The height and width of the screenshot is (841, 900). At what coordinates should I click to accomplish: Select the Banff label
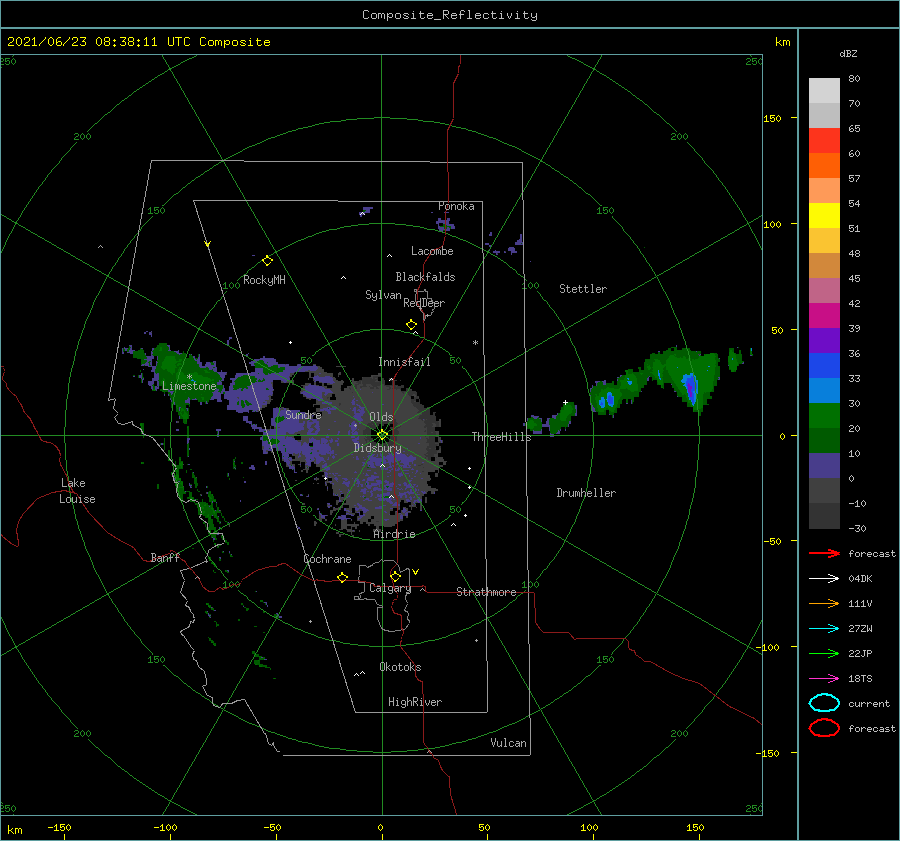coord(165,557)
